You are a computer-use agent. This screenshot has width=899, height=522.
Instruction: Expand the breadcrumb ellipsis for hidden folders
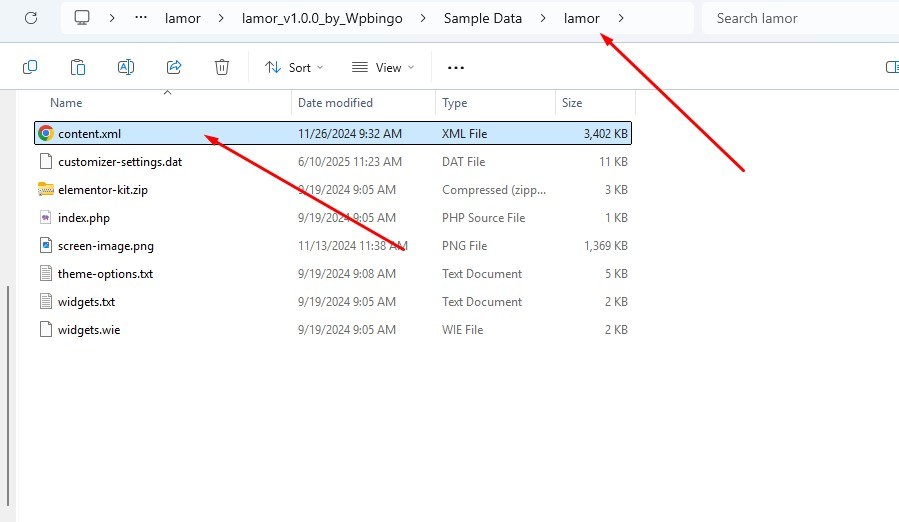141,18
